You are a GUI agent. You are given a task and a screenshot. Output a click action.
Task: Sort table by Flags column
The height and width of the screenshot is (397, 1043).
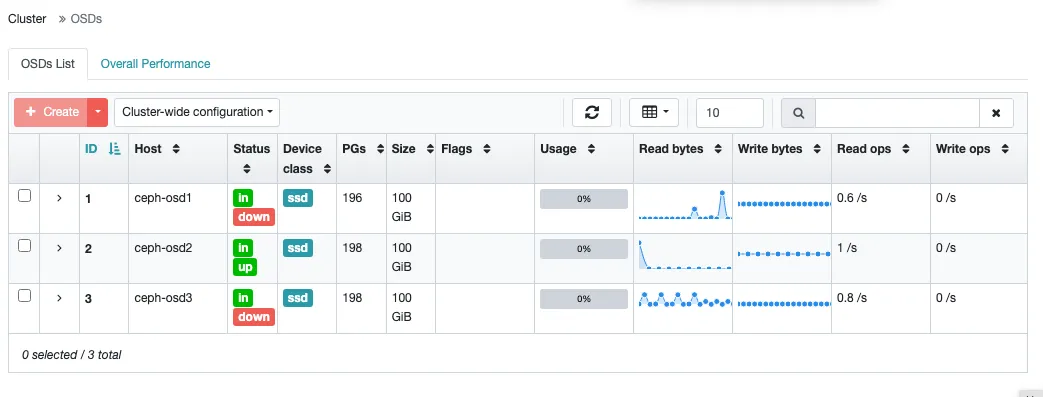tap(487, 149)
